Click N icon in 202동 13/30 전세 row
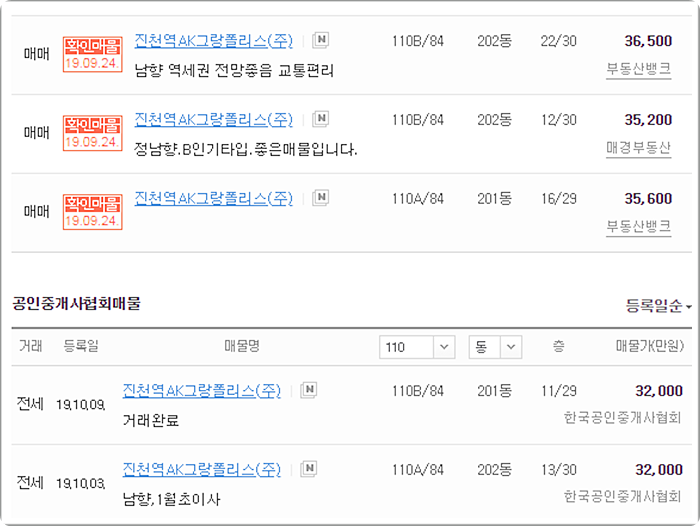This screenshot has height=526, width=700. click(308, 469)
